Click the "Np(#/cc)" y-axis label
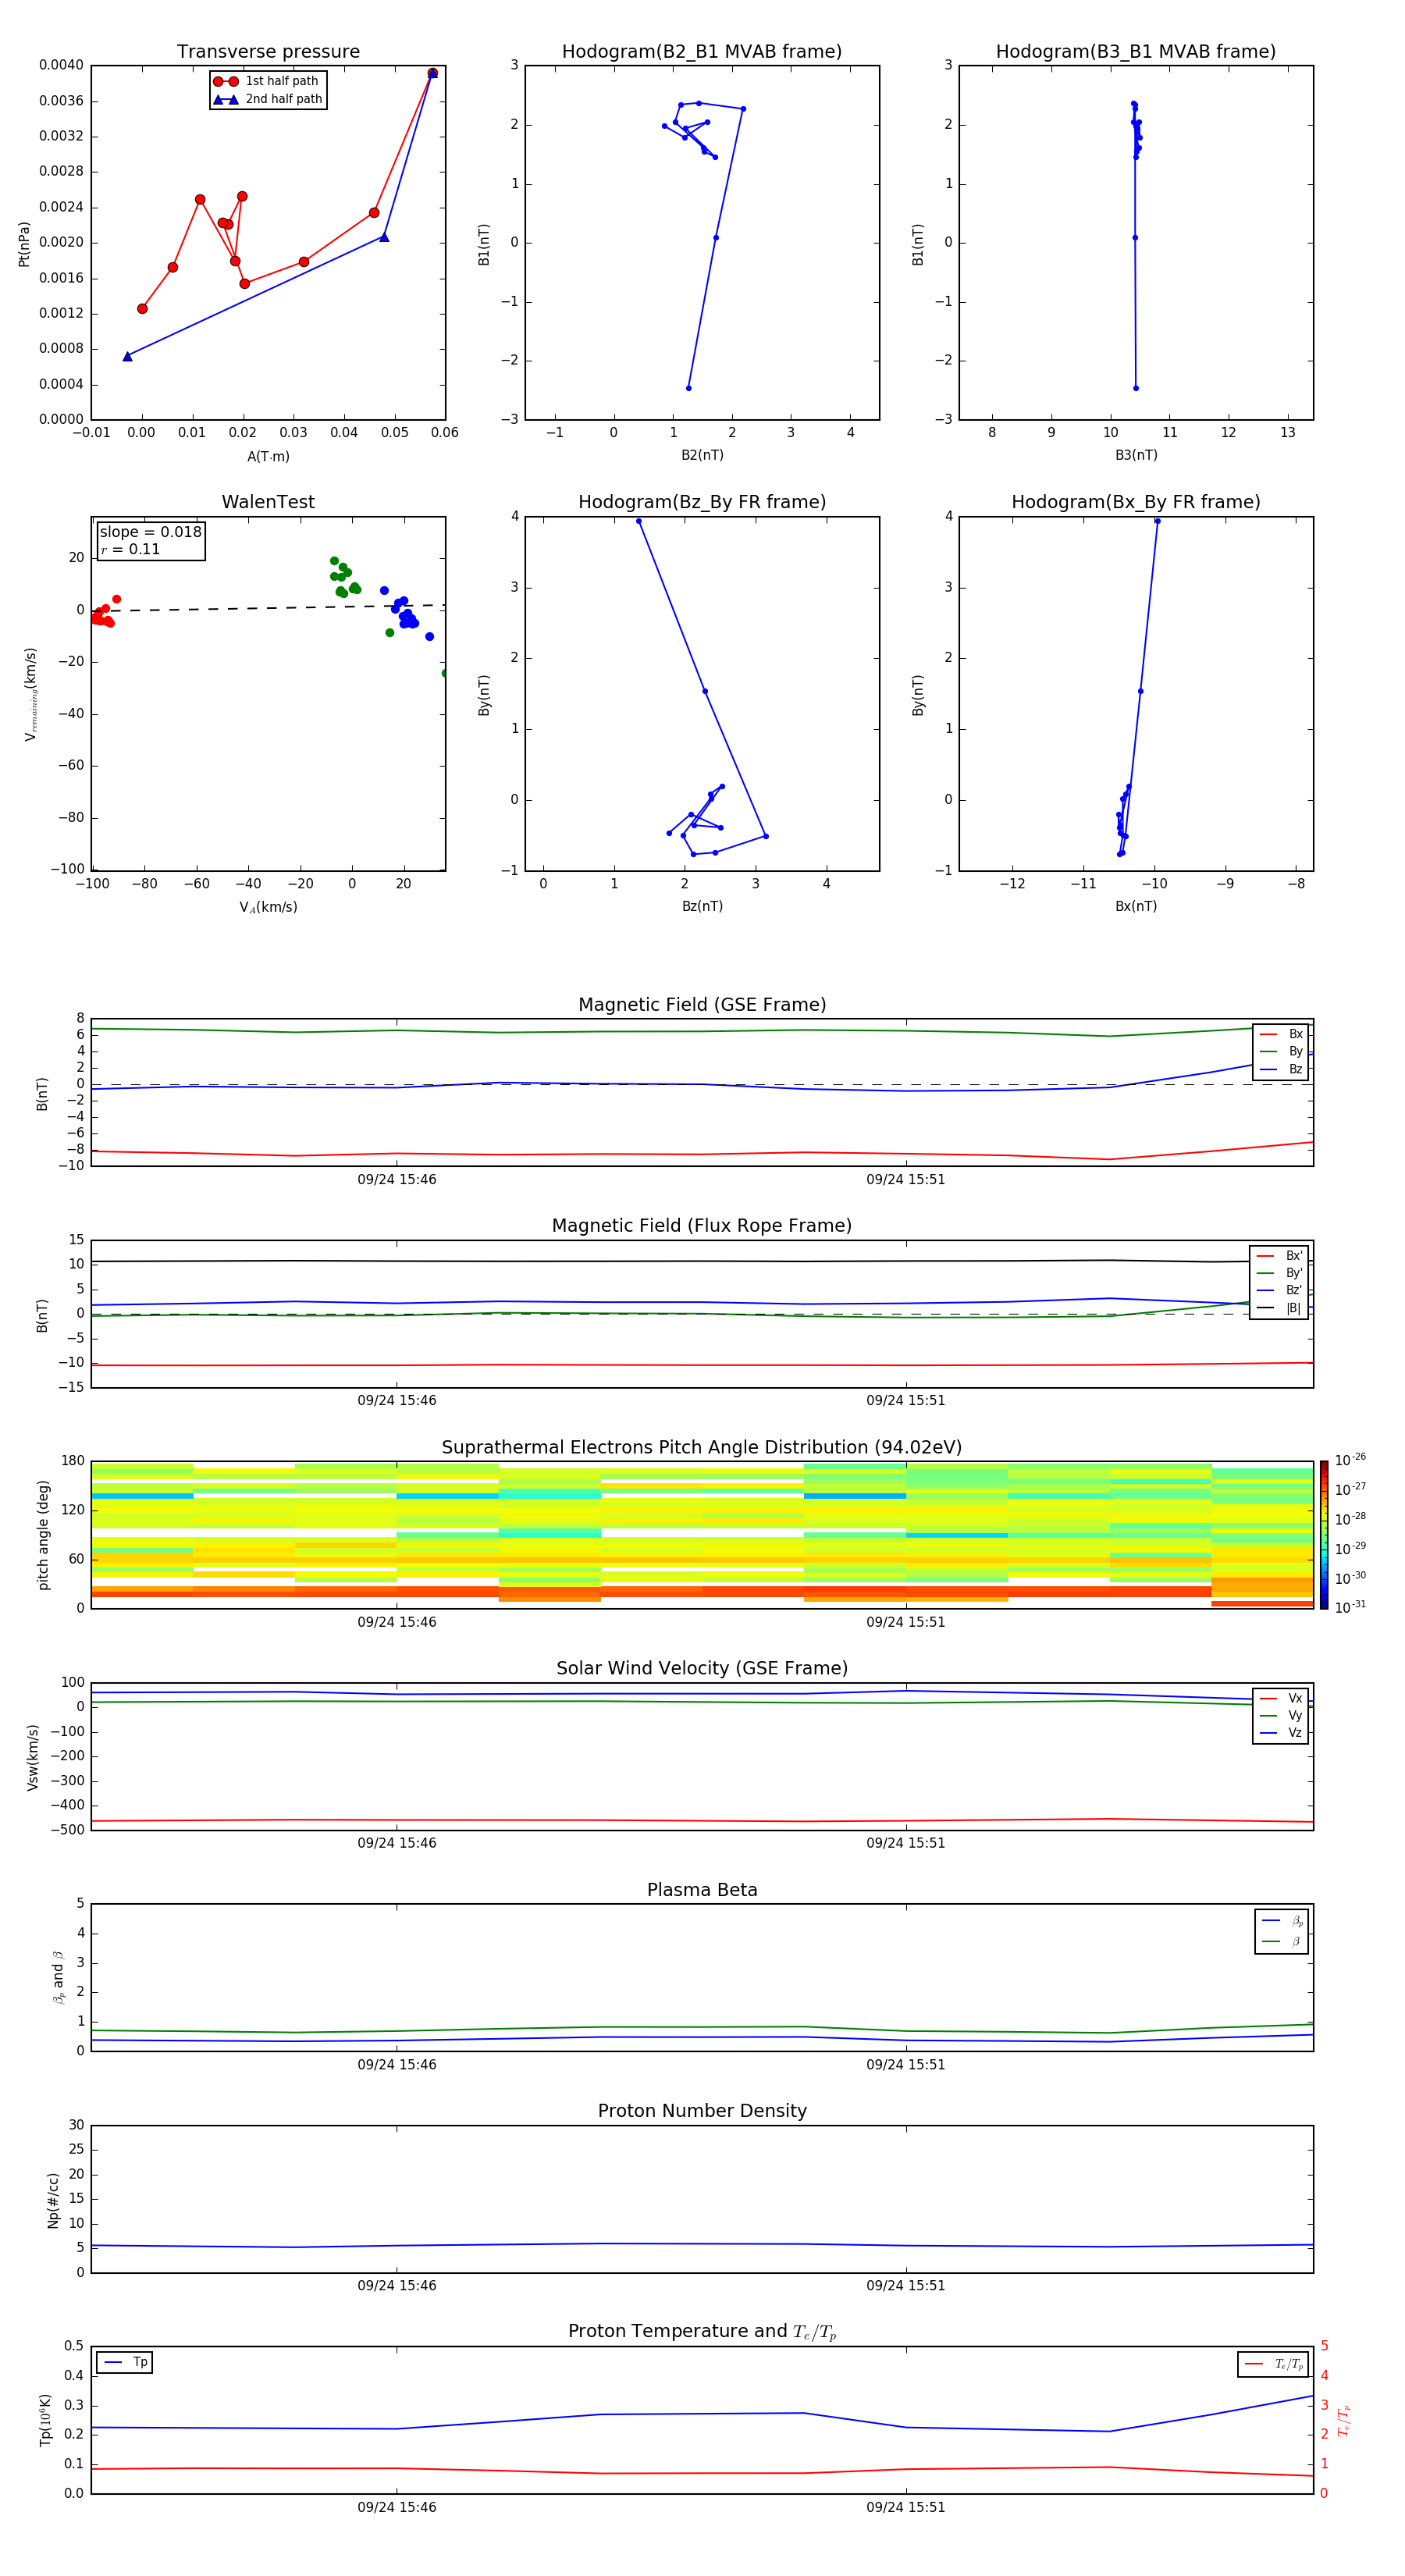 (x=53, y=2200)
